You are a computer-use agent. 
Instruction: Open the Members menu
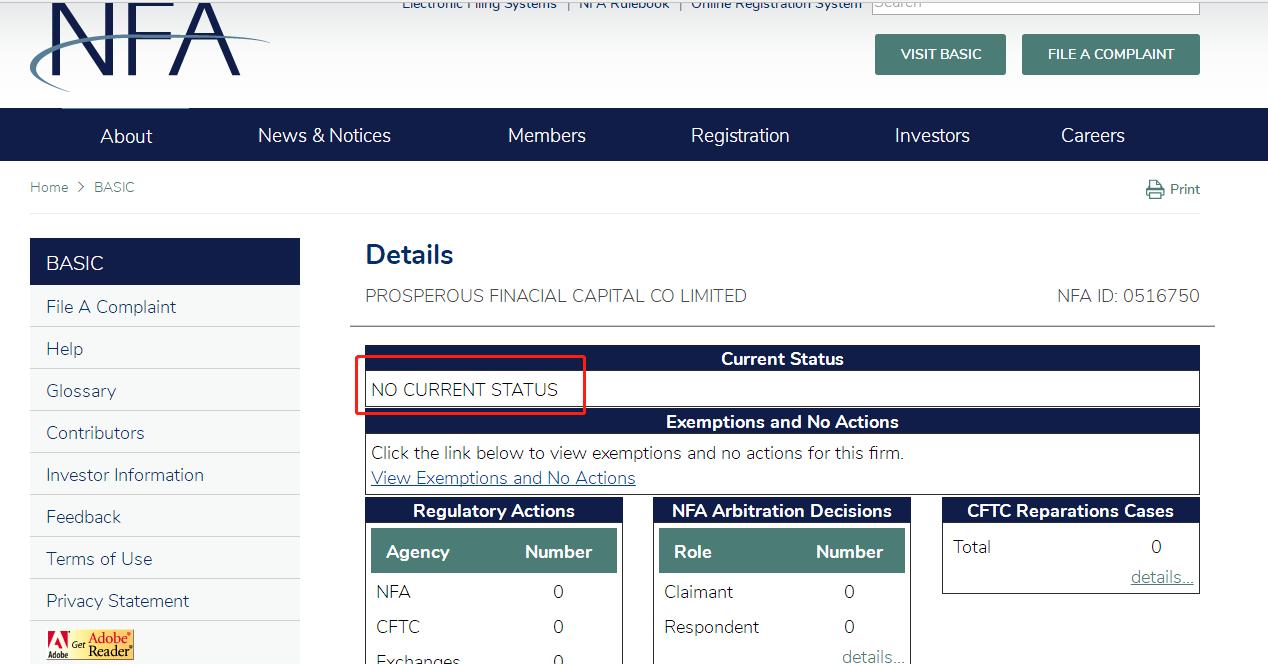coord(547,135)
